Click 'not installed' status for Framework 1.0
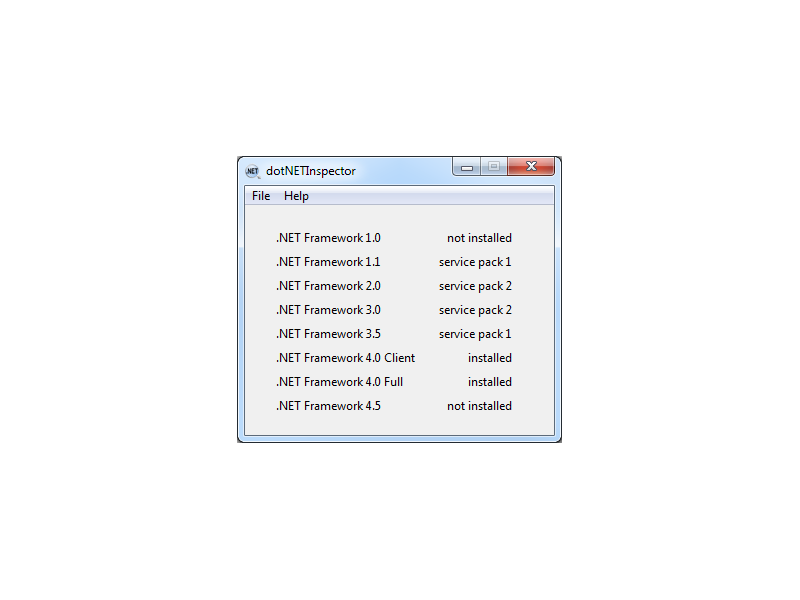The height and width of the screenshot is (600, 800). coord(480,238)
